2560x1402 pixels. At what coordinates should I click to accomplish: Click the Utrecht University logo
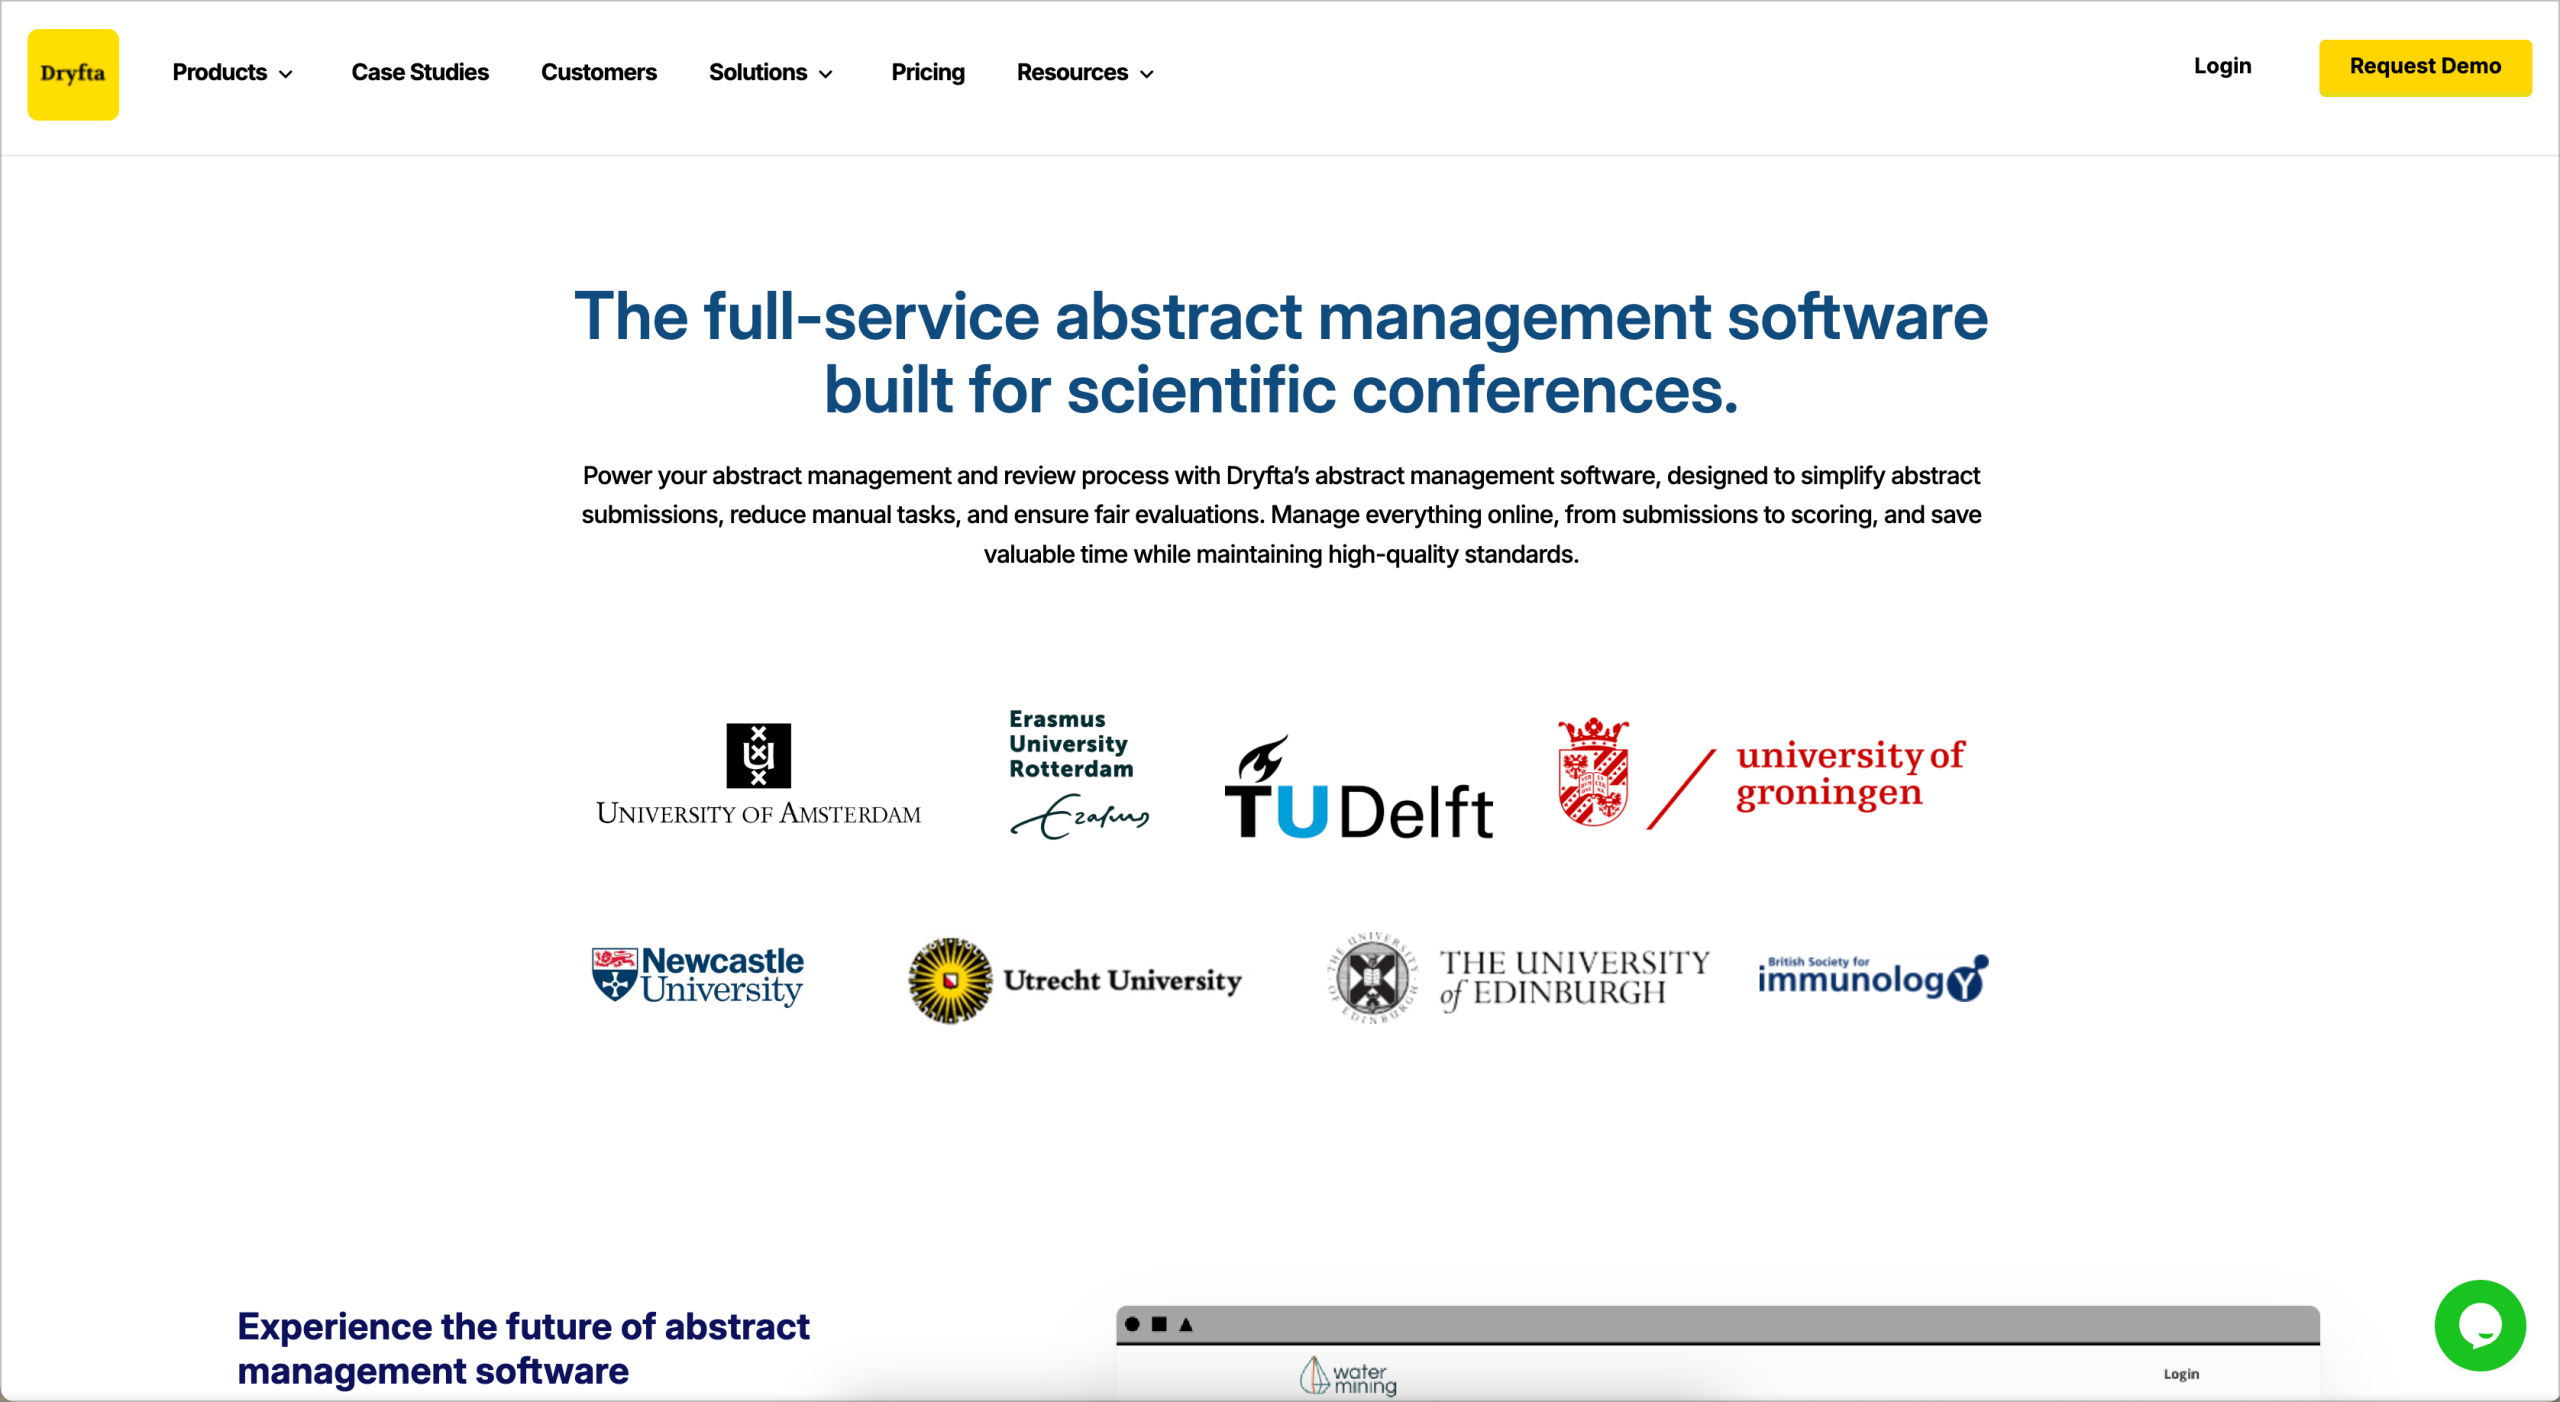pos(1075,980)
